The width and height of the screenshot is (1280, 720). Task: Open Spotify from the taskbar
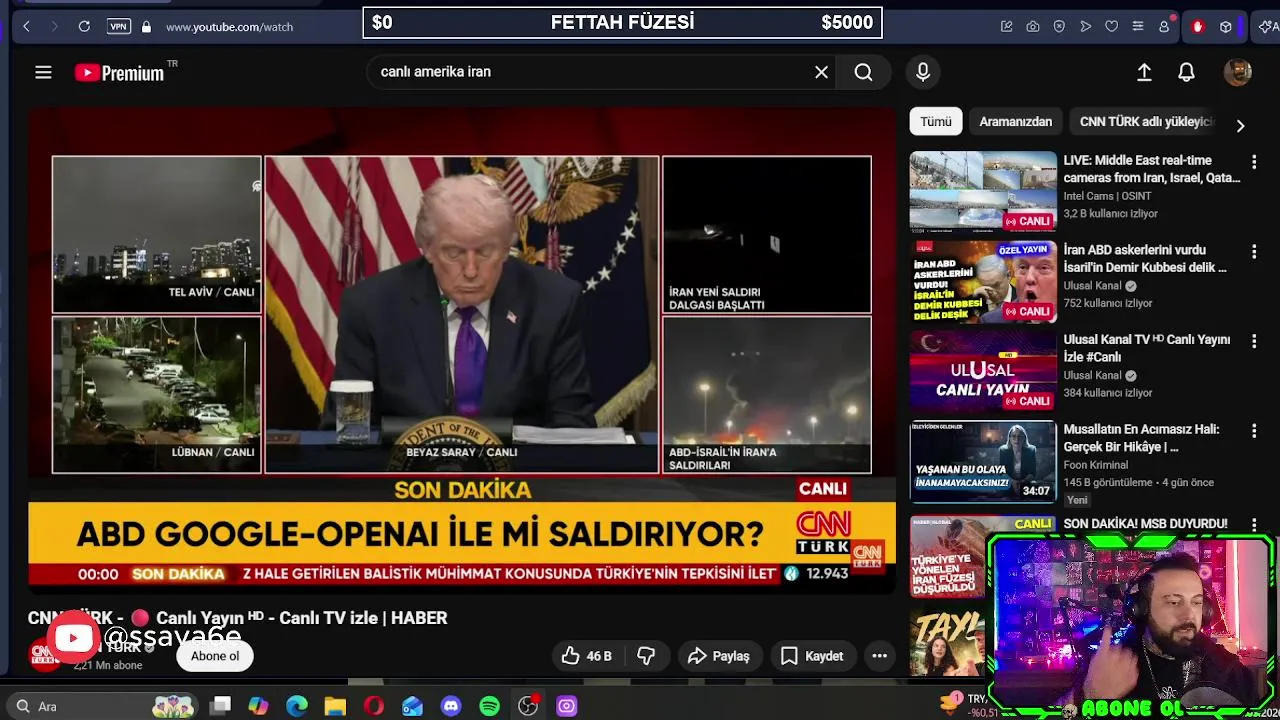(x=489, y=706)
